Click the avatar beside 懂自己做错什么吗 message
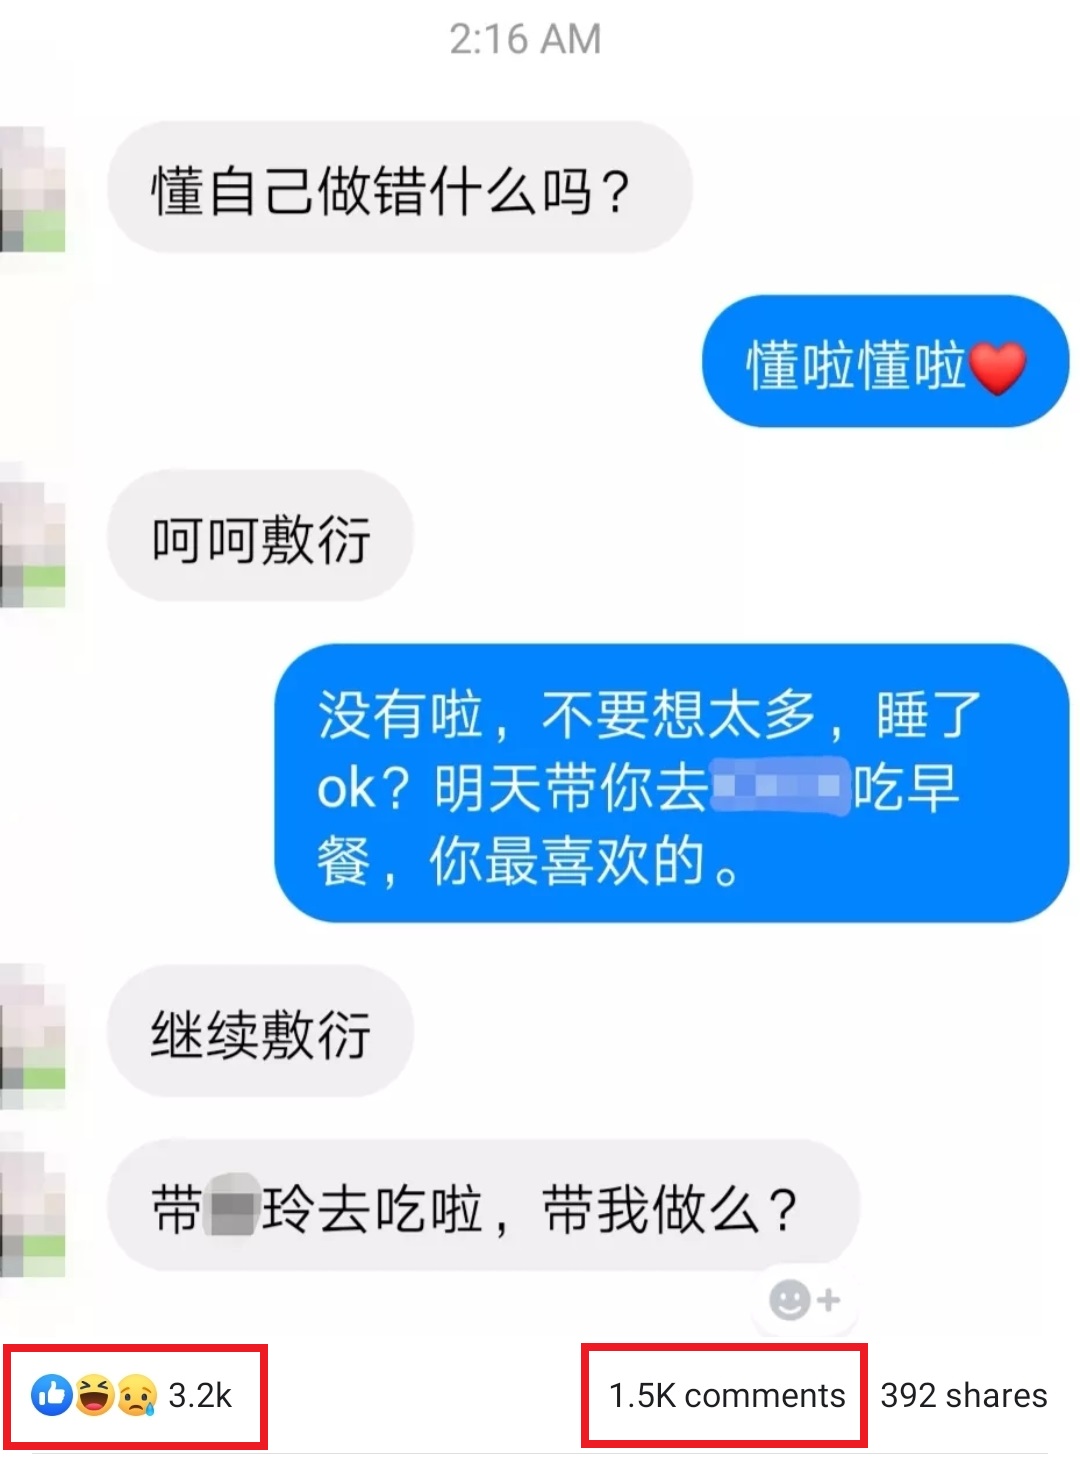Viewport: 1080px width, 1459px height. [x=33, y=188]
